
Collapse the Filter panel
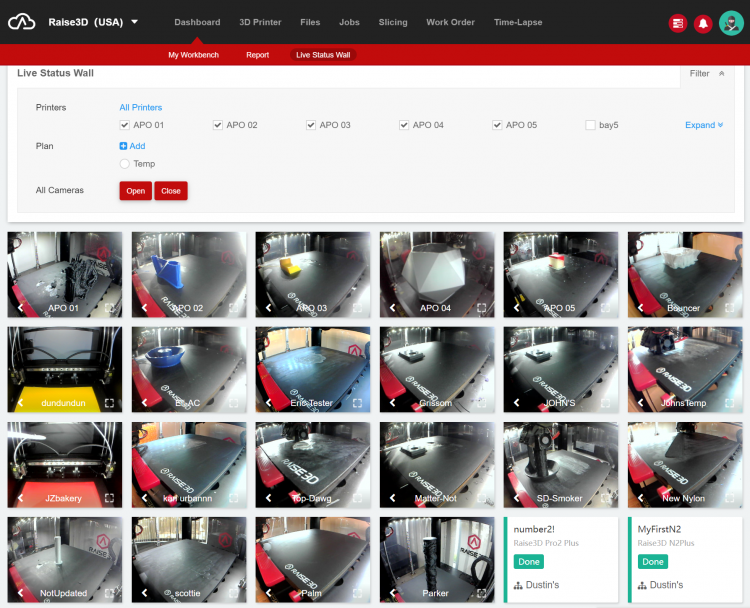pos(706,73)
